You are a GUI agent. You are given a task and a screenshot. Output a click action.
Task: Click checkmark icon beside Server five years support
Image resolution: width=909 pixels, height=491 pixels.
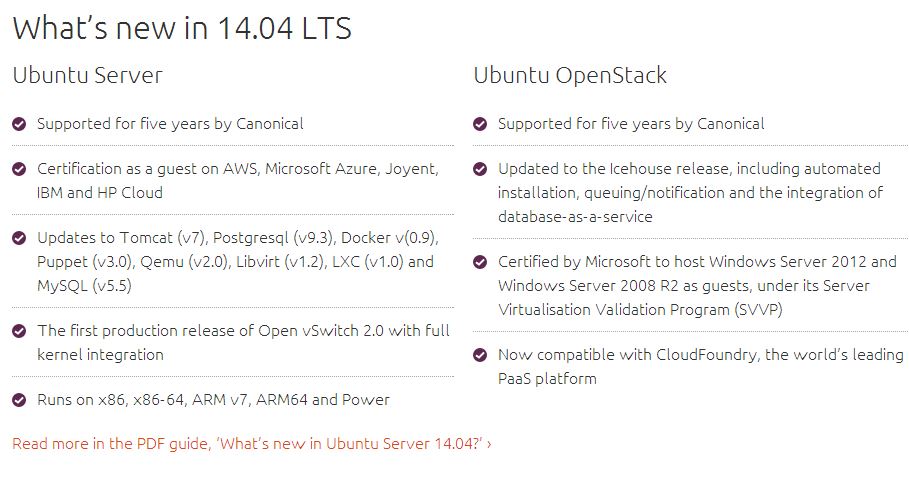pyautogui.click(x=19, y=124)
